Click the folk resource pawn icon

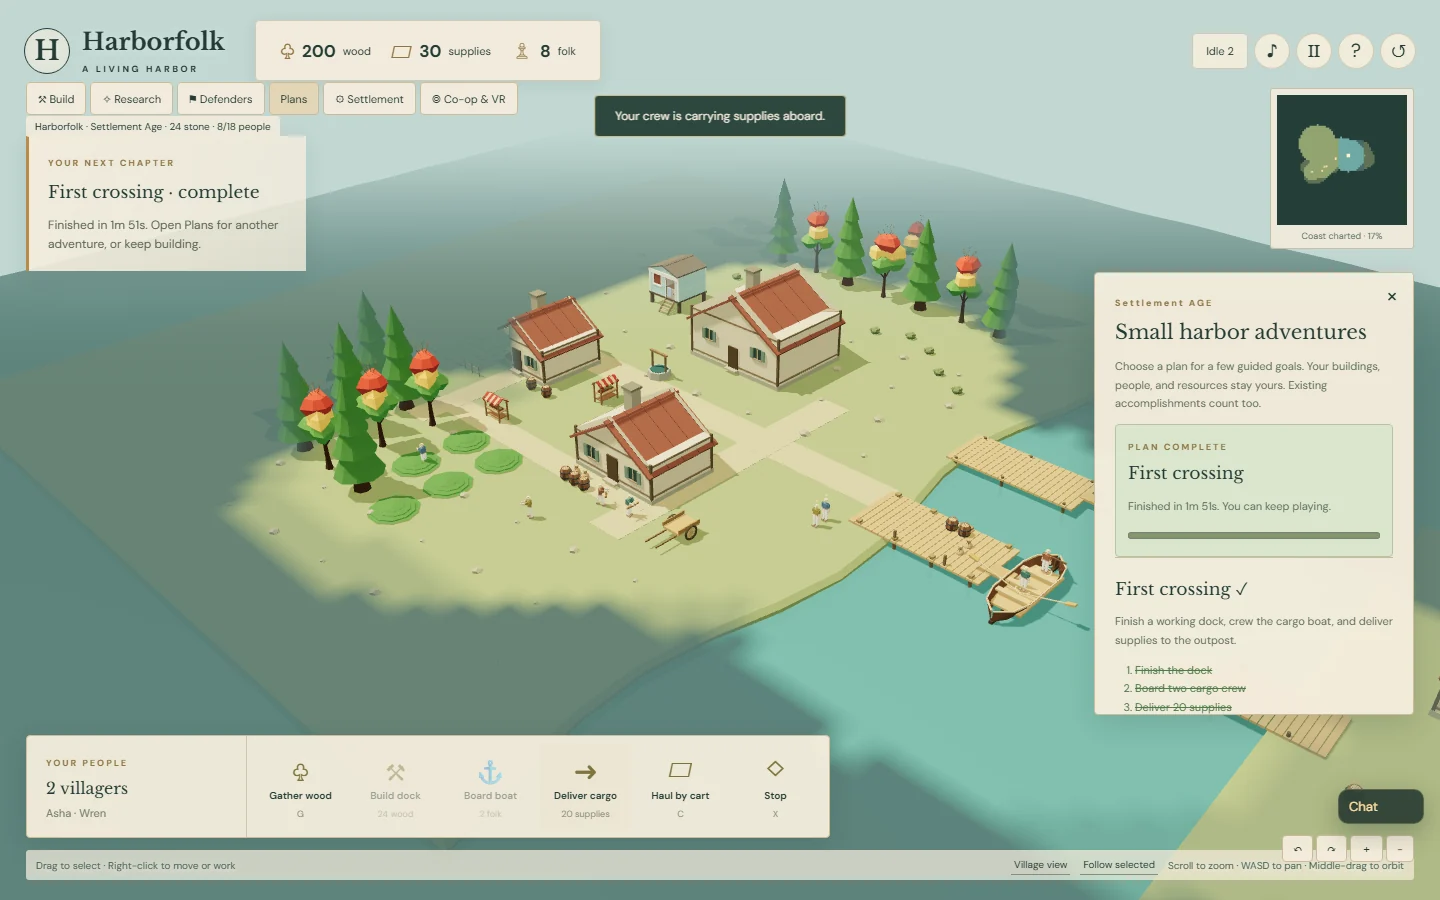(521, 51)
